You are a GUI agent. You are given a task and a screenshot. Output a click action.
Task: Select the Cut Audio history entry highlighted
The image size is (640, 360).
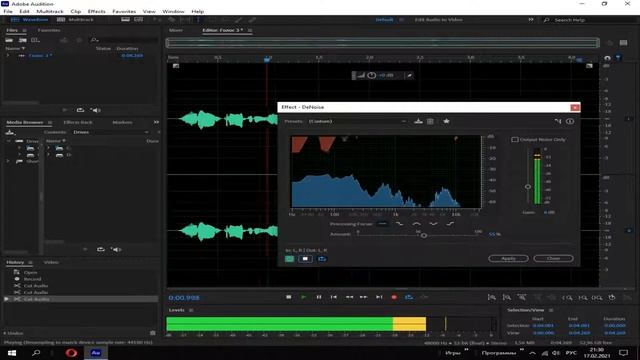(80, 299)
